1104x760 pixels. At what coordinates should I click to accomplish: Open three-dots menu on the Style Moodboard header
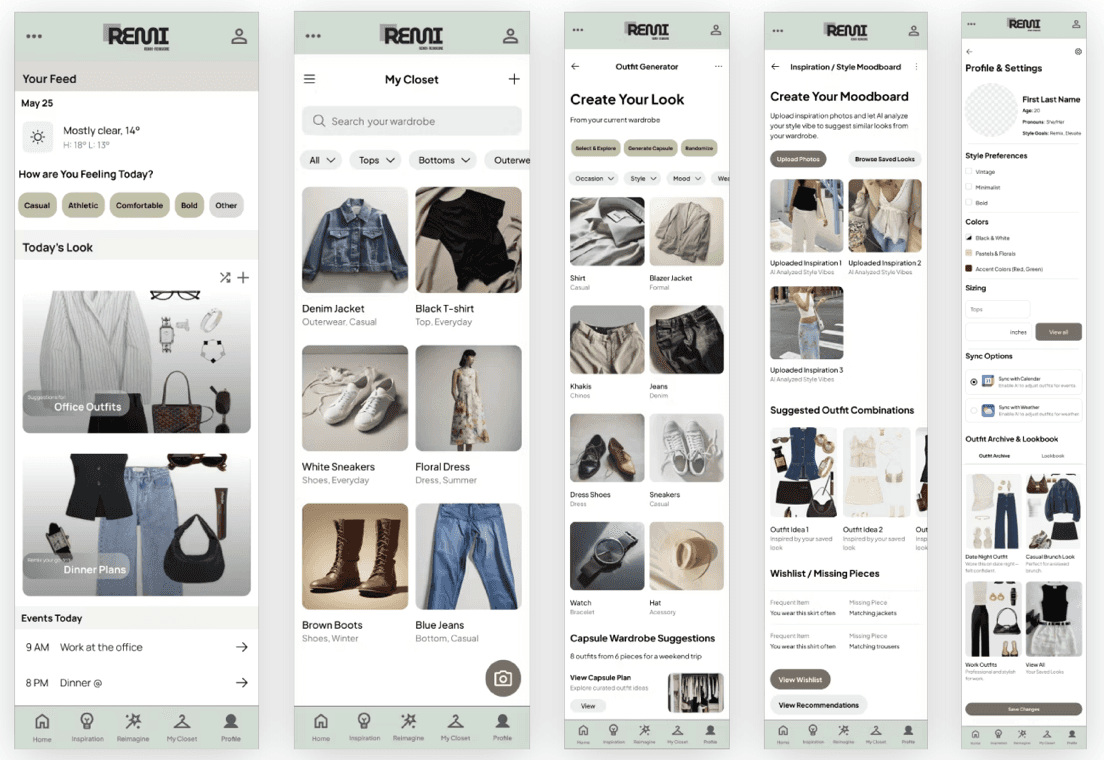point(777,31)
